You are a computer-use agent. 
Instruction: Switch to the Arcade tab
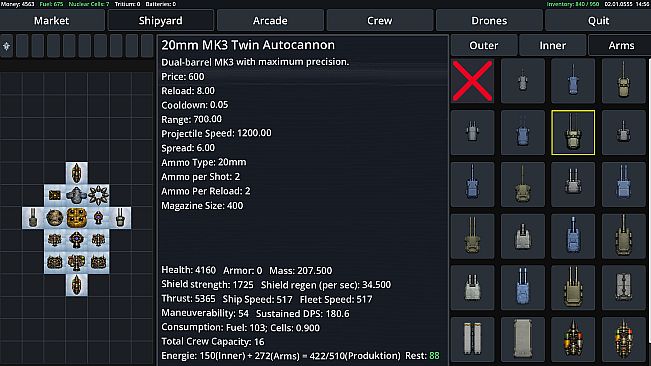270,20
